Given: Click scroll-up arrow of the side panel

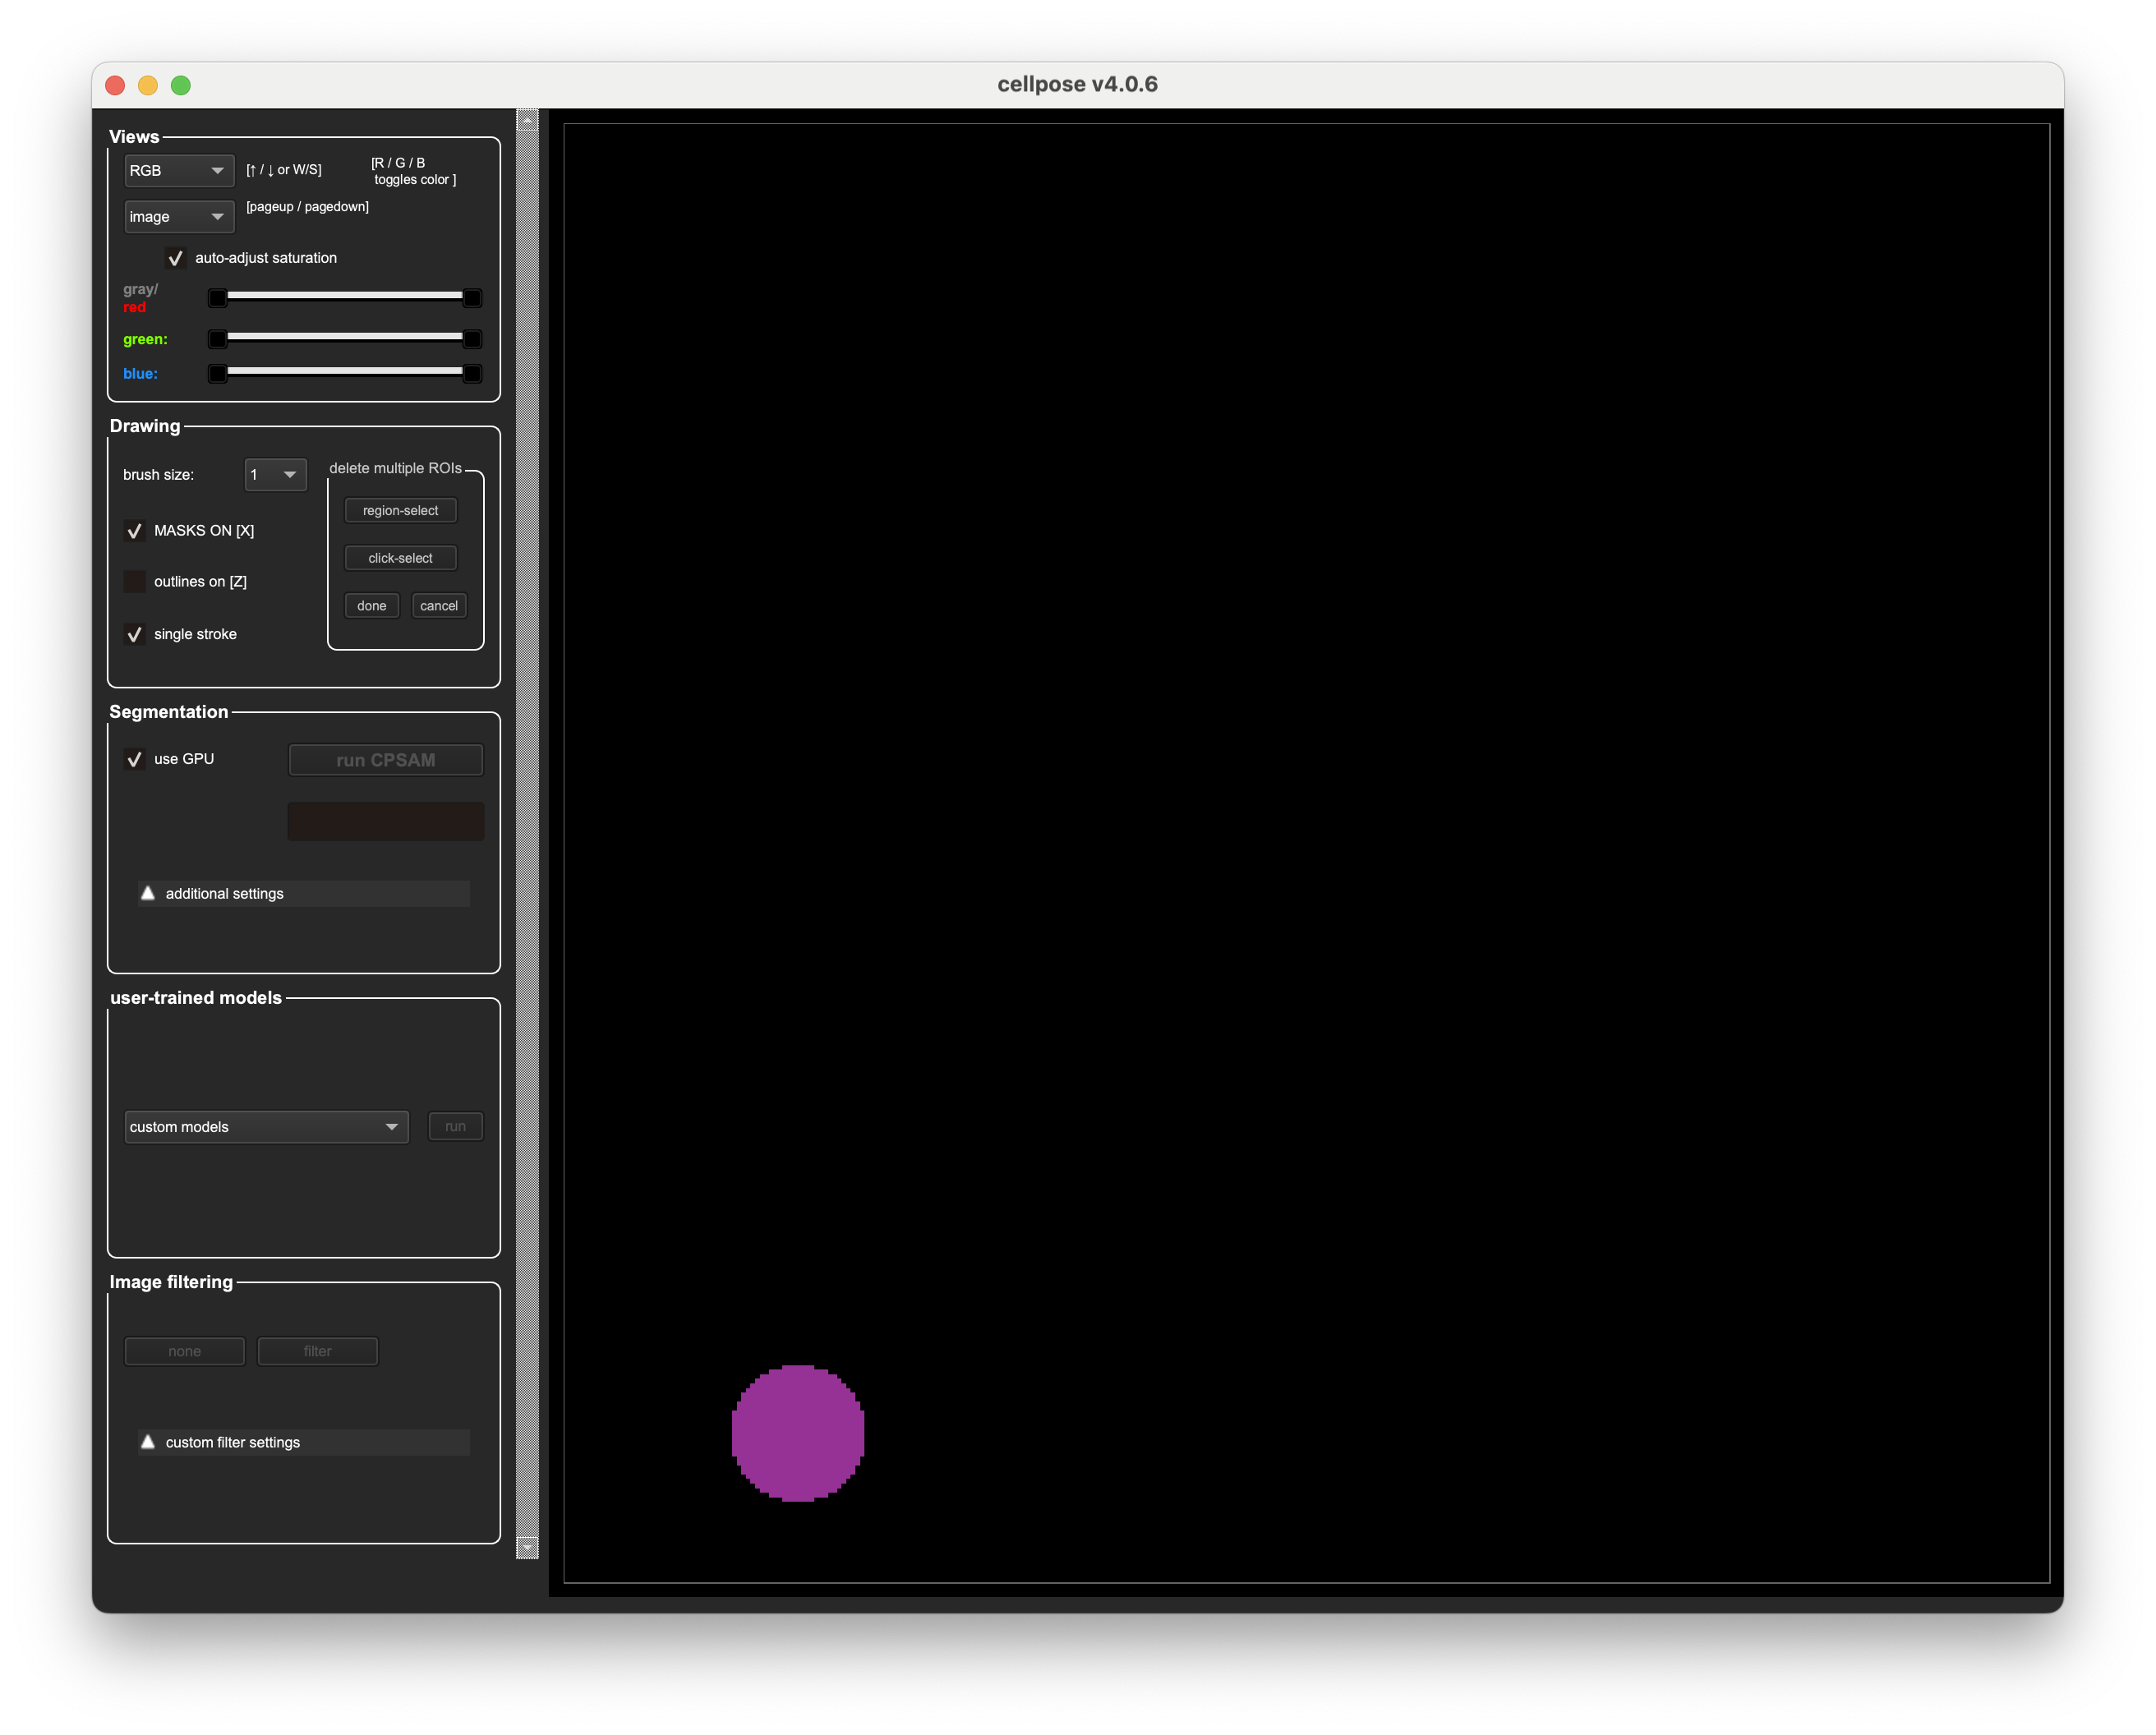Looking at the screenshot, I should tap(527, 120).
